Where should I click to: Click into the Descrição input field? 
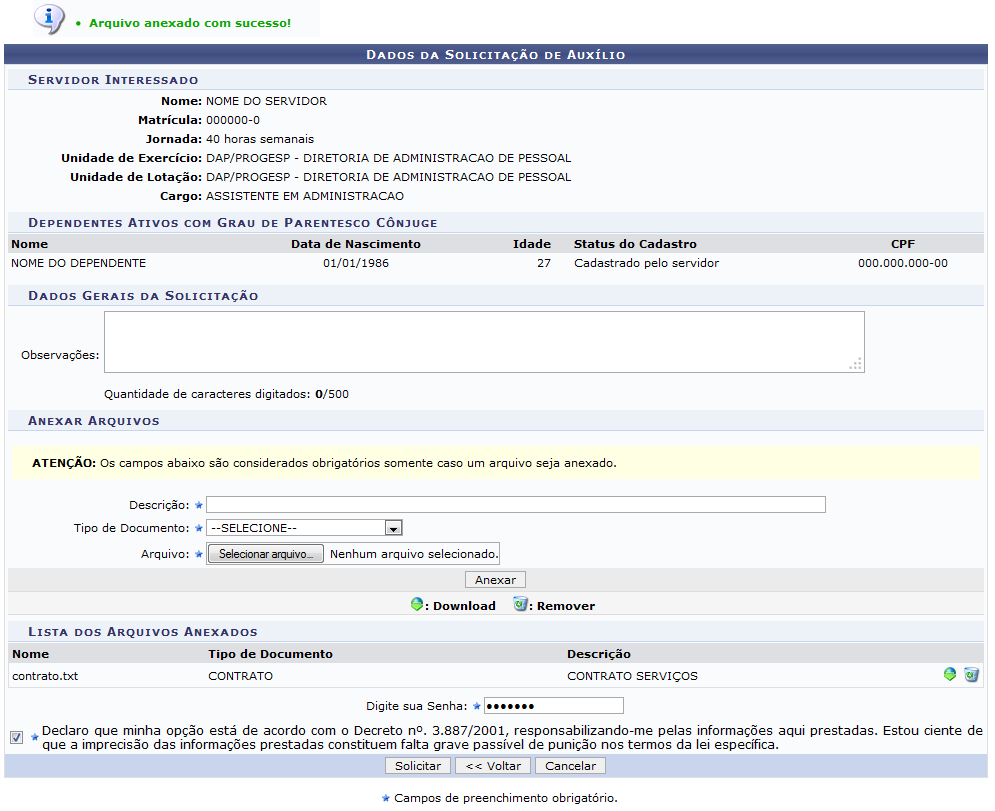(x=516, y=504)
